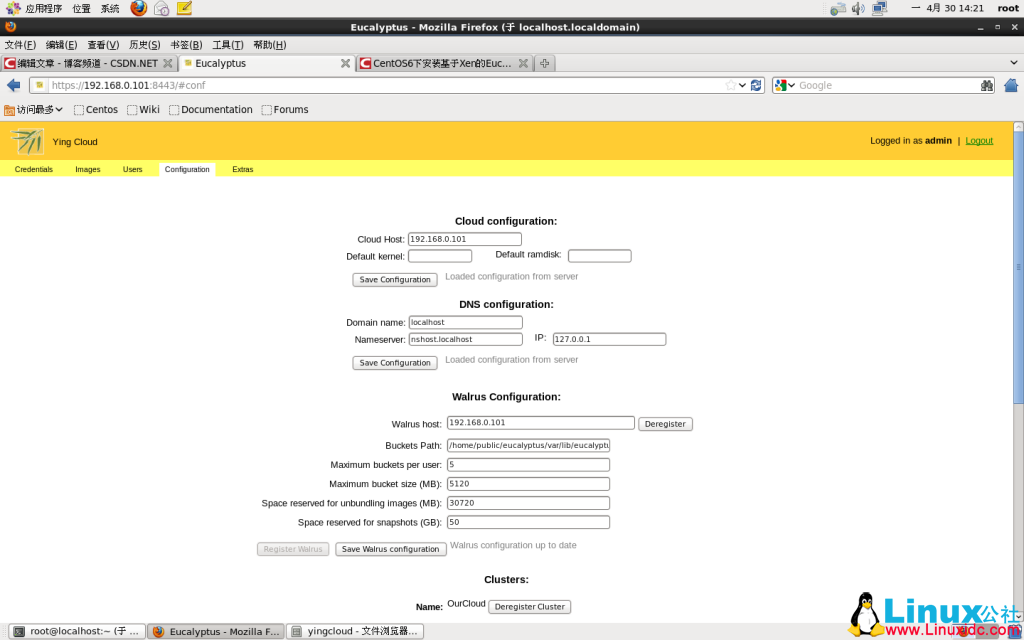Open a new tab with plus button
This screenshot has height=640, width=1024.
[544, 63]
